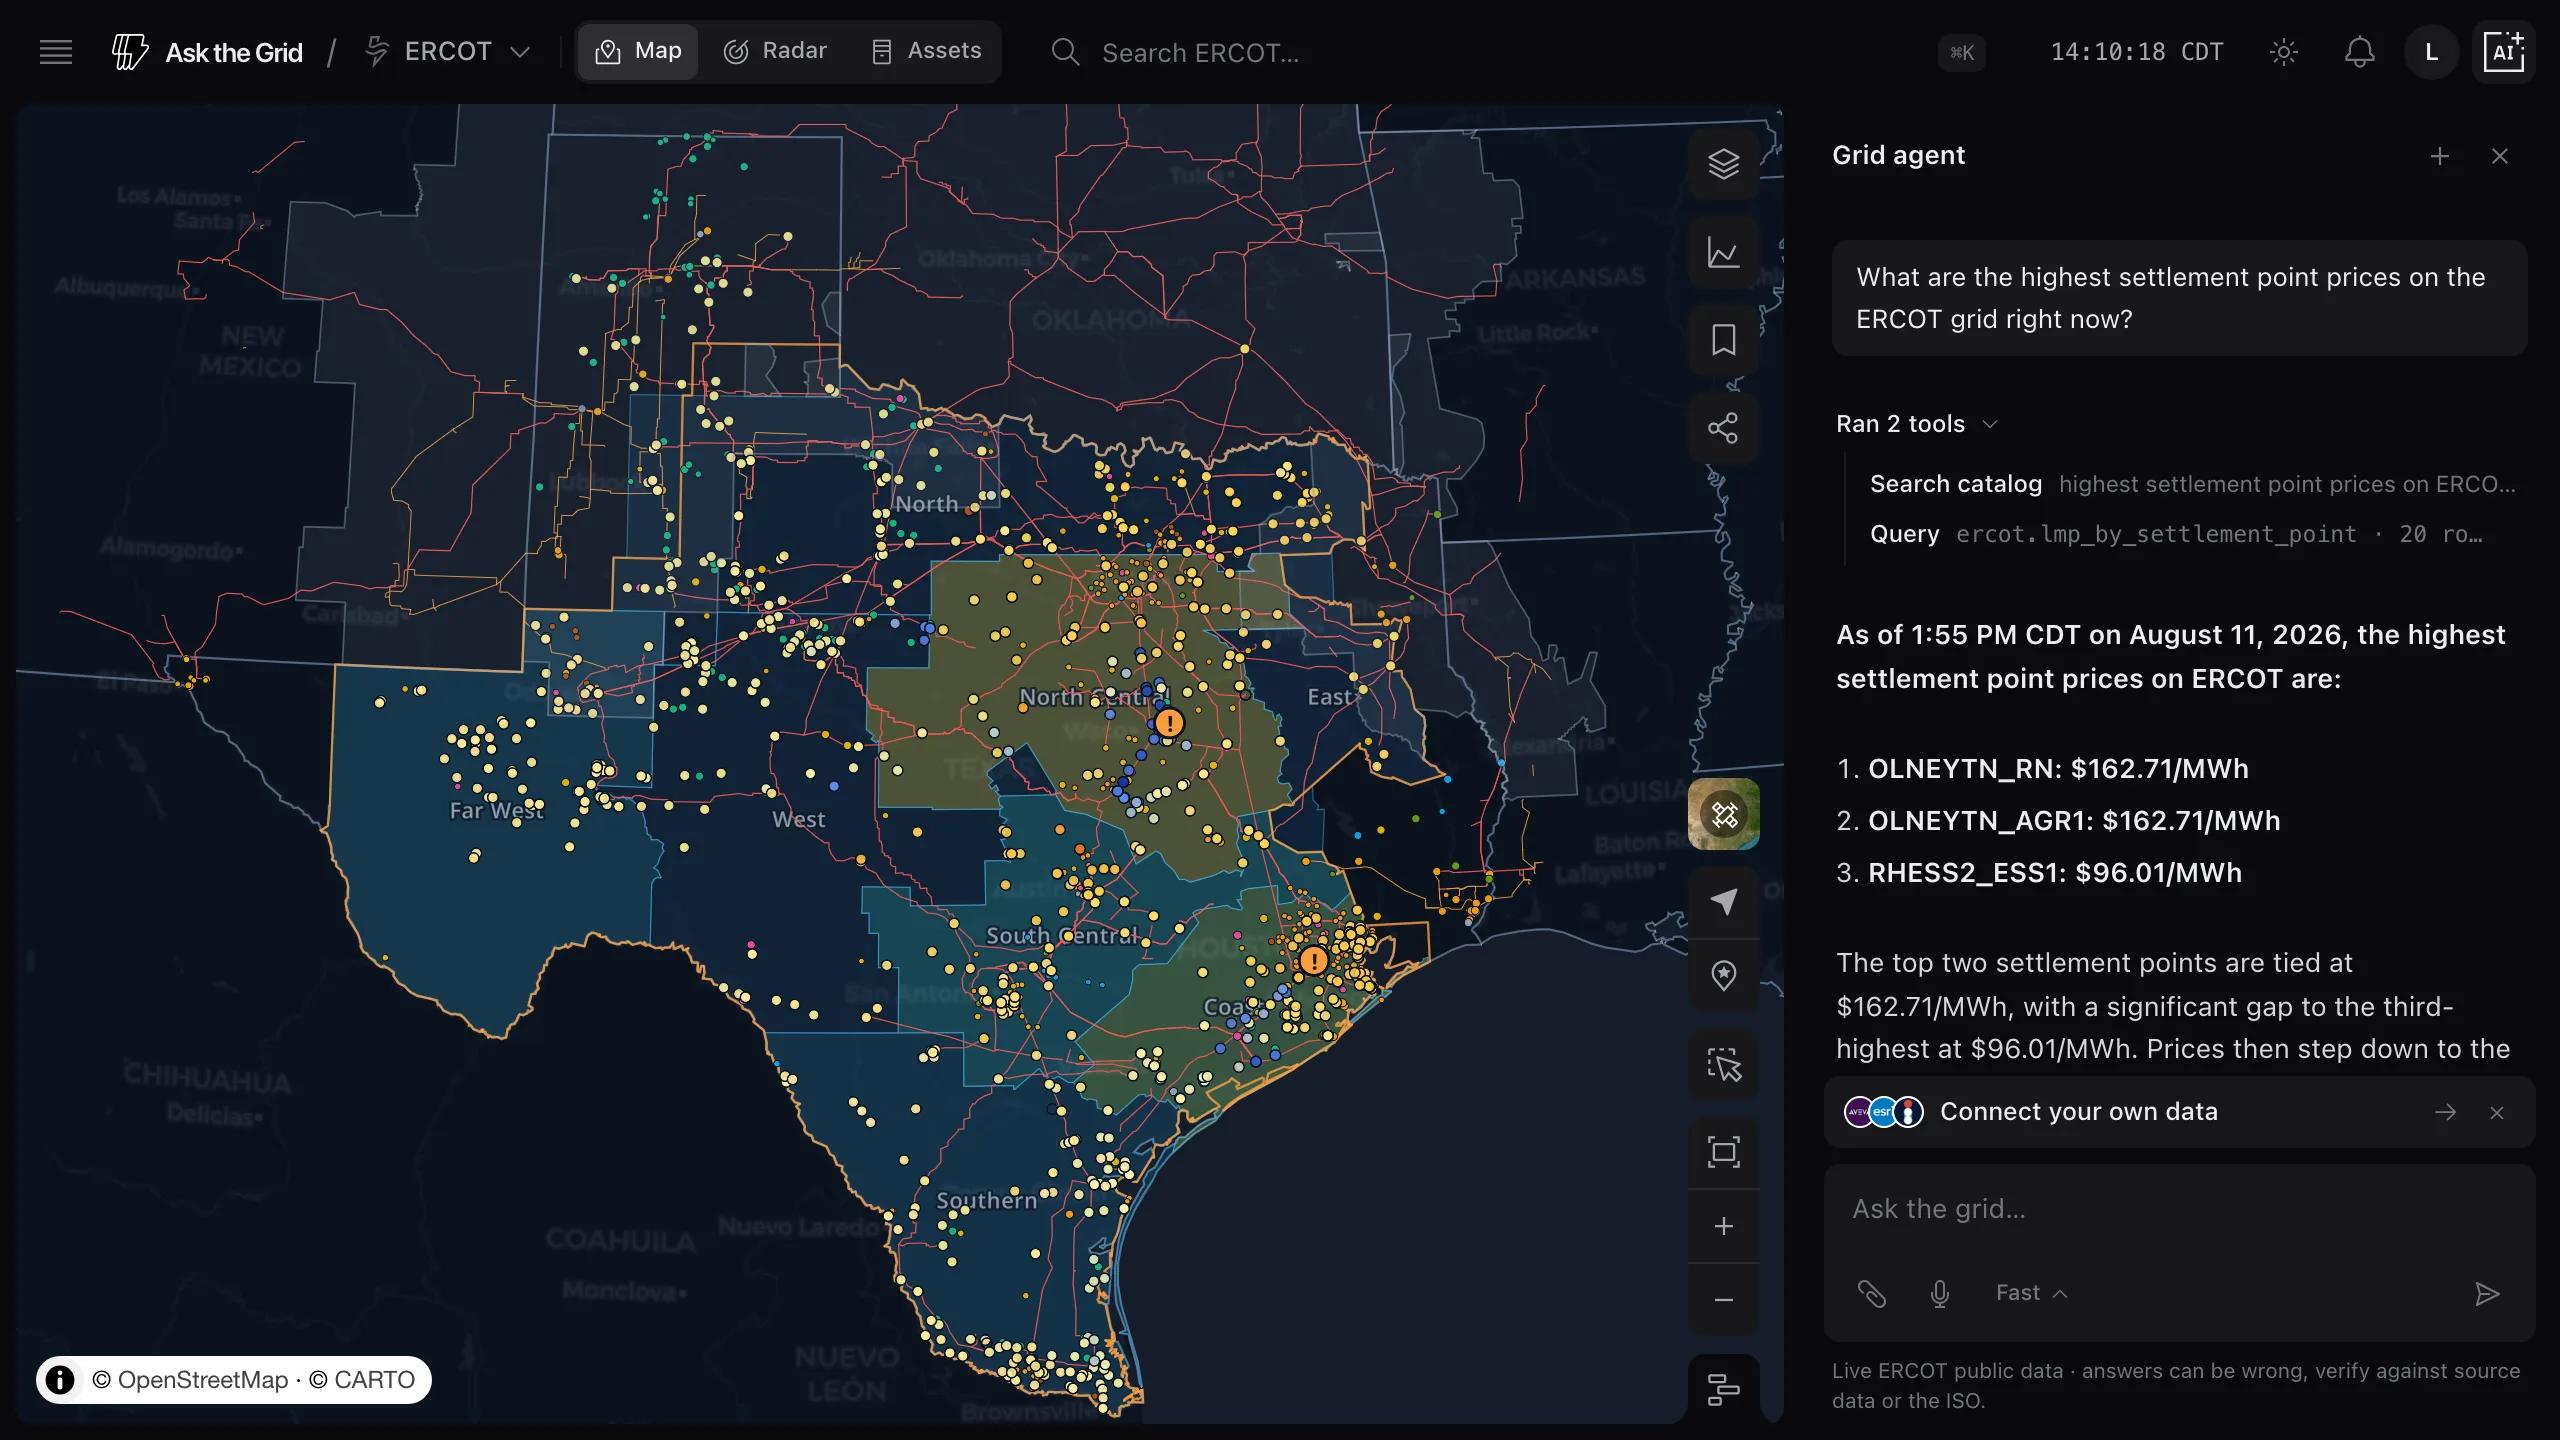This screenshot has width=2560, height=1440.
Task: Fit map to full extent
Action: pos(1723,1152)
